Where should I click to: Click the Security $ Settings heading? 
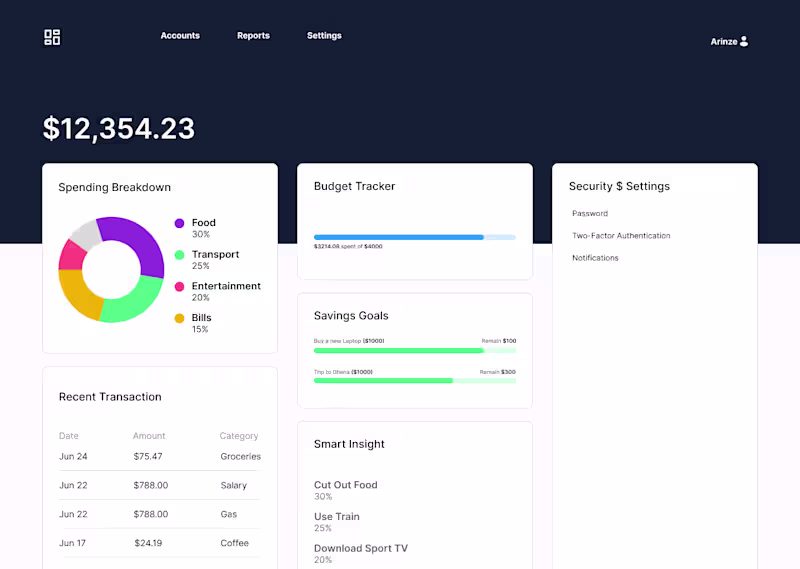pyautogui.click(x=619, y=186)
